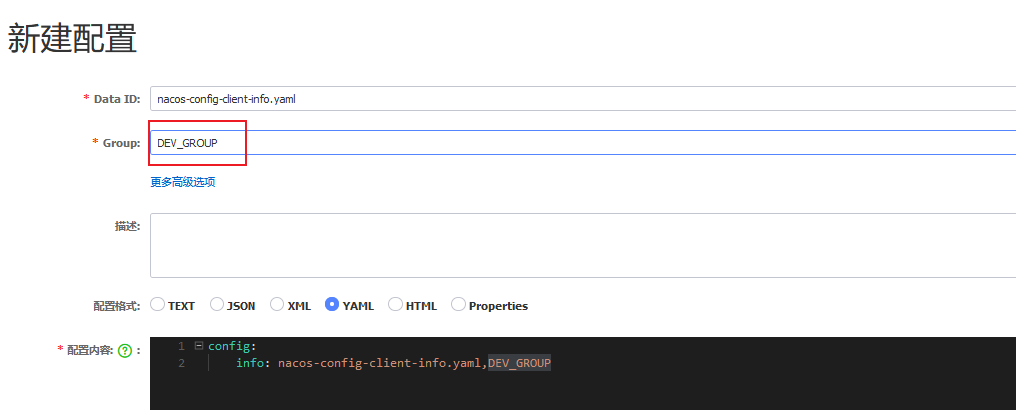Collapse the config block fold marker
Image resolution: width=1016 pixels, height=410 pixels.
point(199,346)
